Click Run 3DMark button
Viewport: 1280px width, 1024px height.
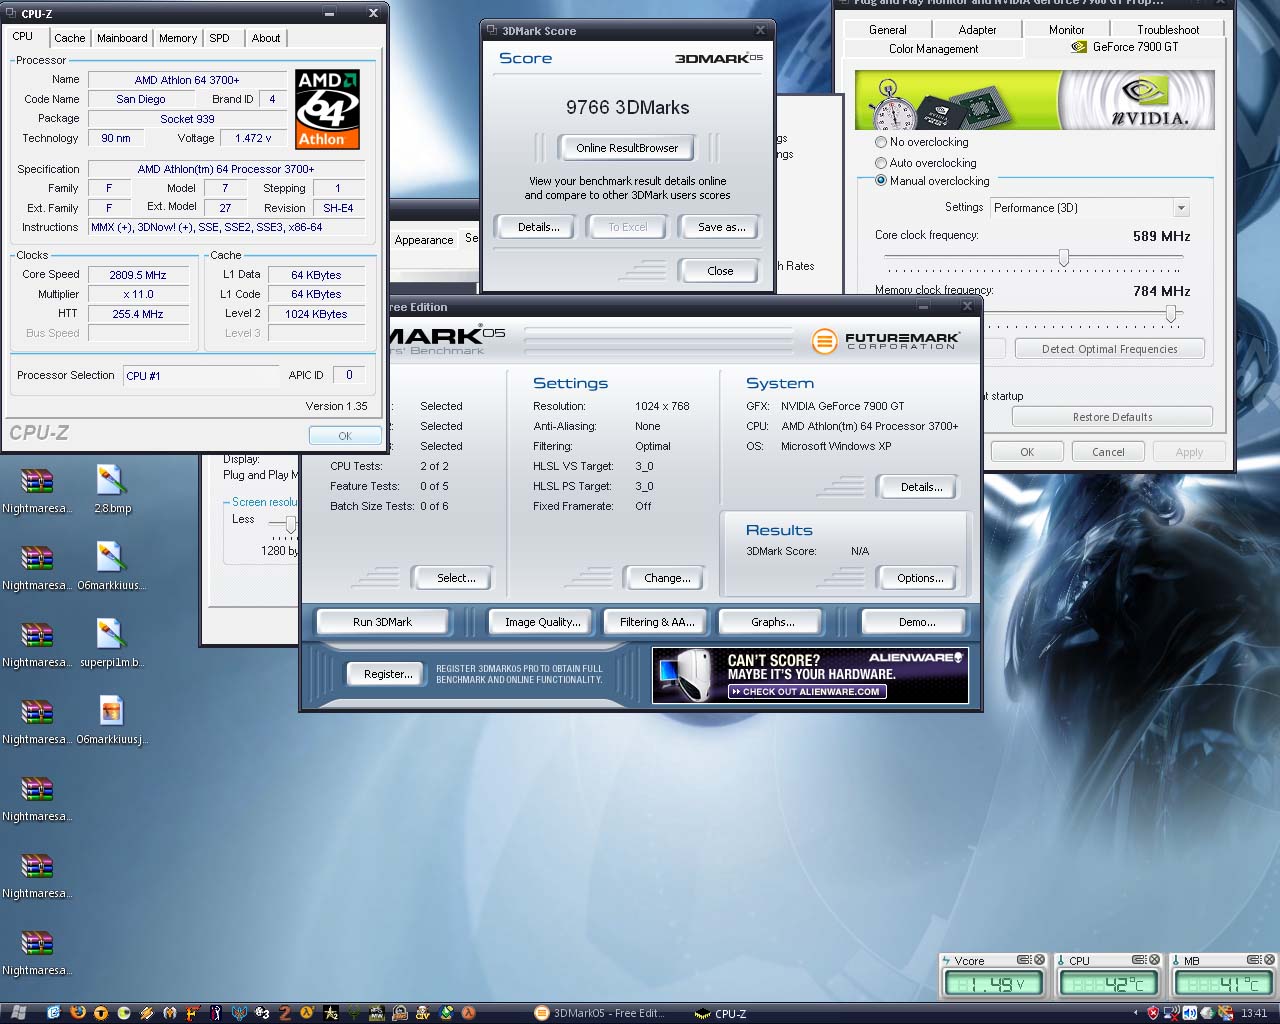click(382, 622)
